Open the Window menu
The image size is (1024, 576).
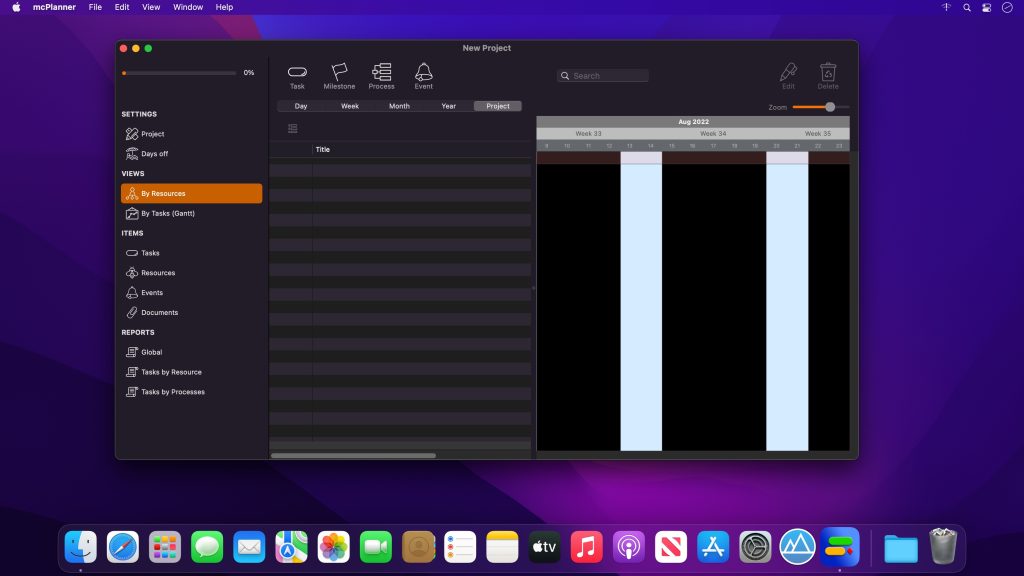(x=188, y=7)
